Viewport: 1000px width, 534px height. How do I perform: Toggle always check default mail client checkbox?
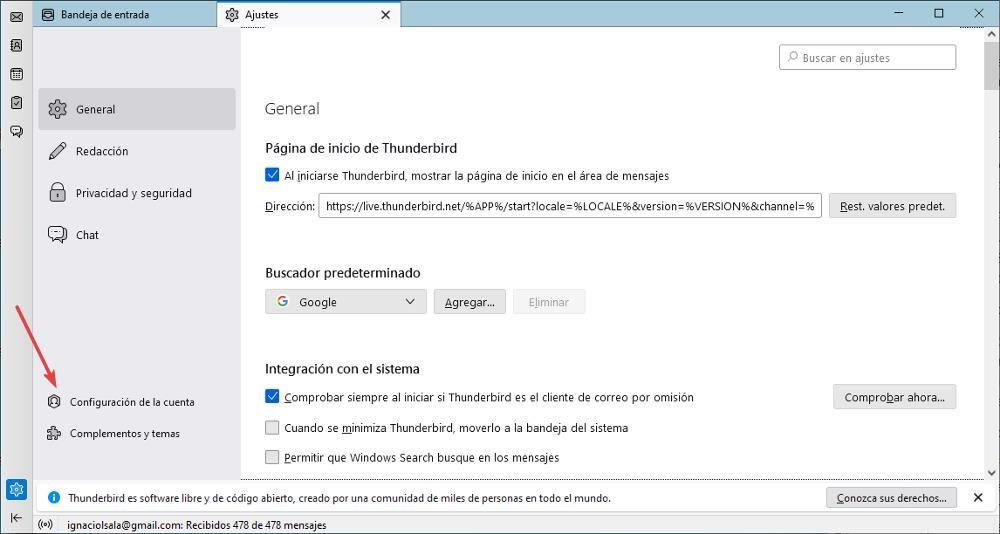click(x=272, y=397)
